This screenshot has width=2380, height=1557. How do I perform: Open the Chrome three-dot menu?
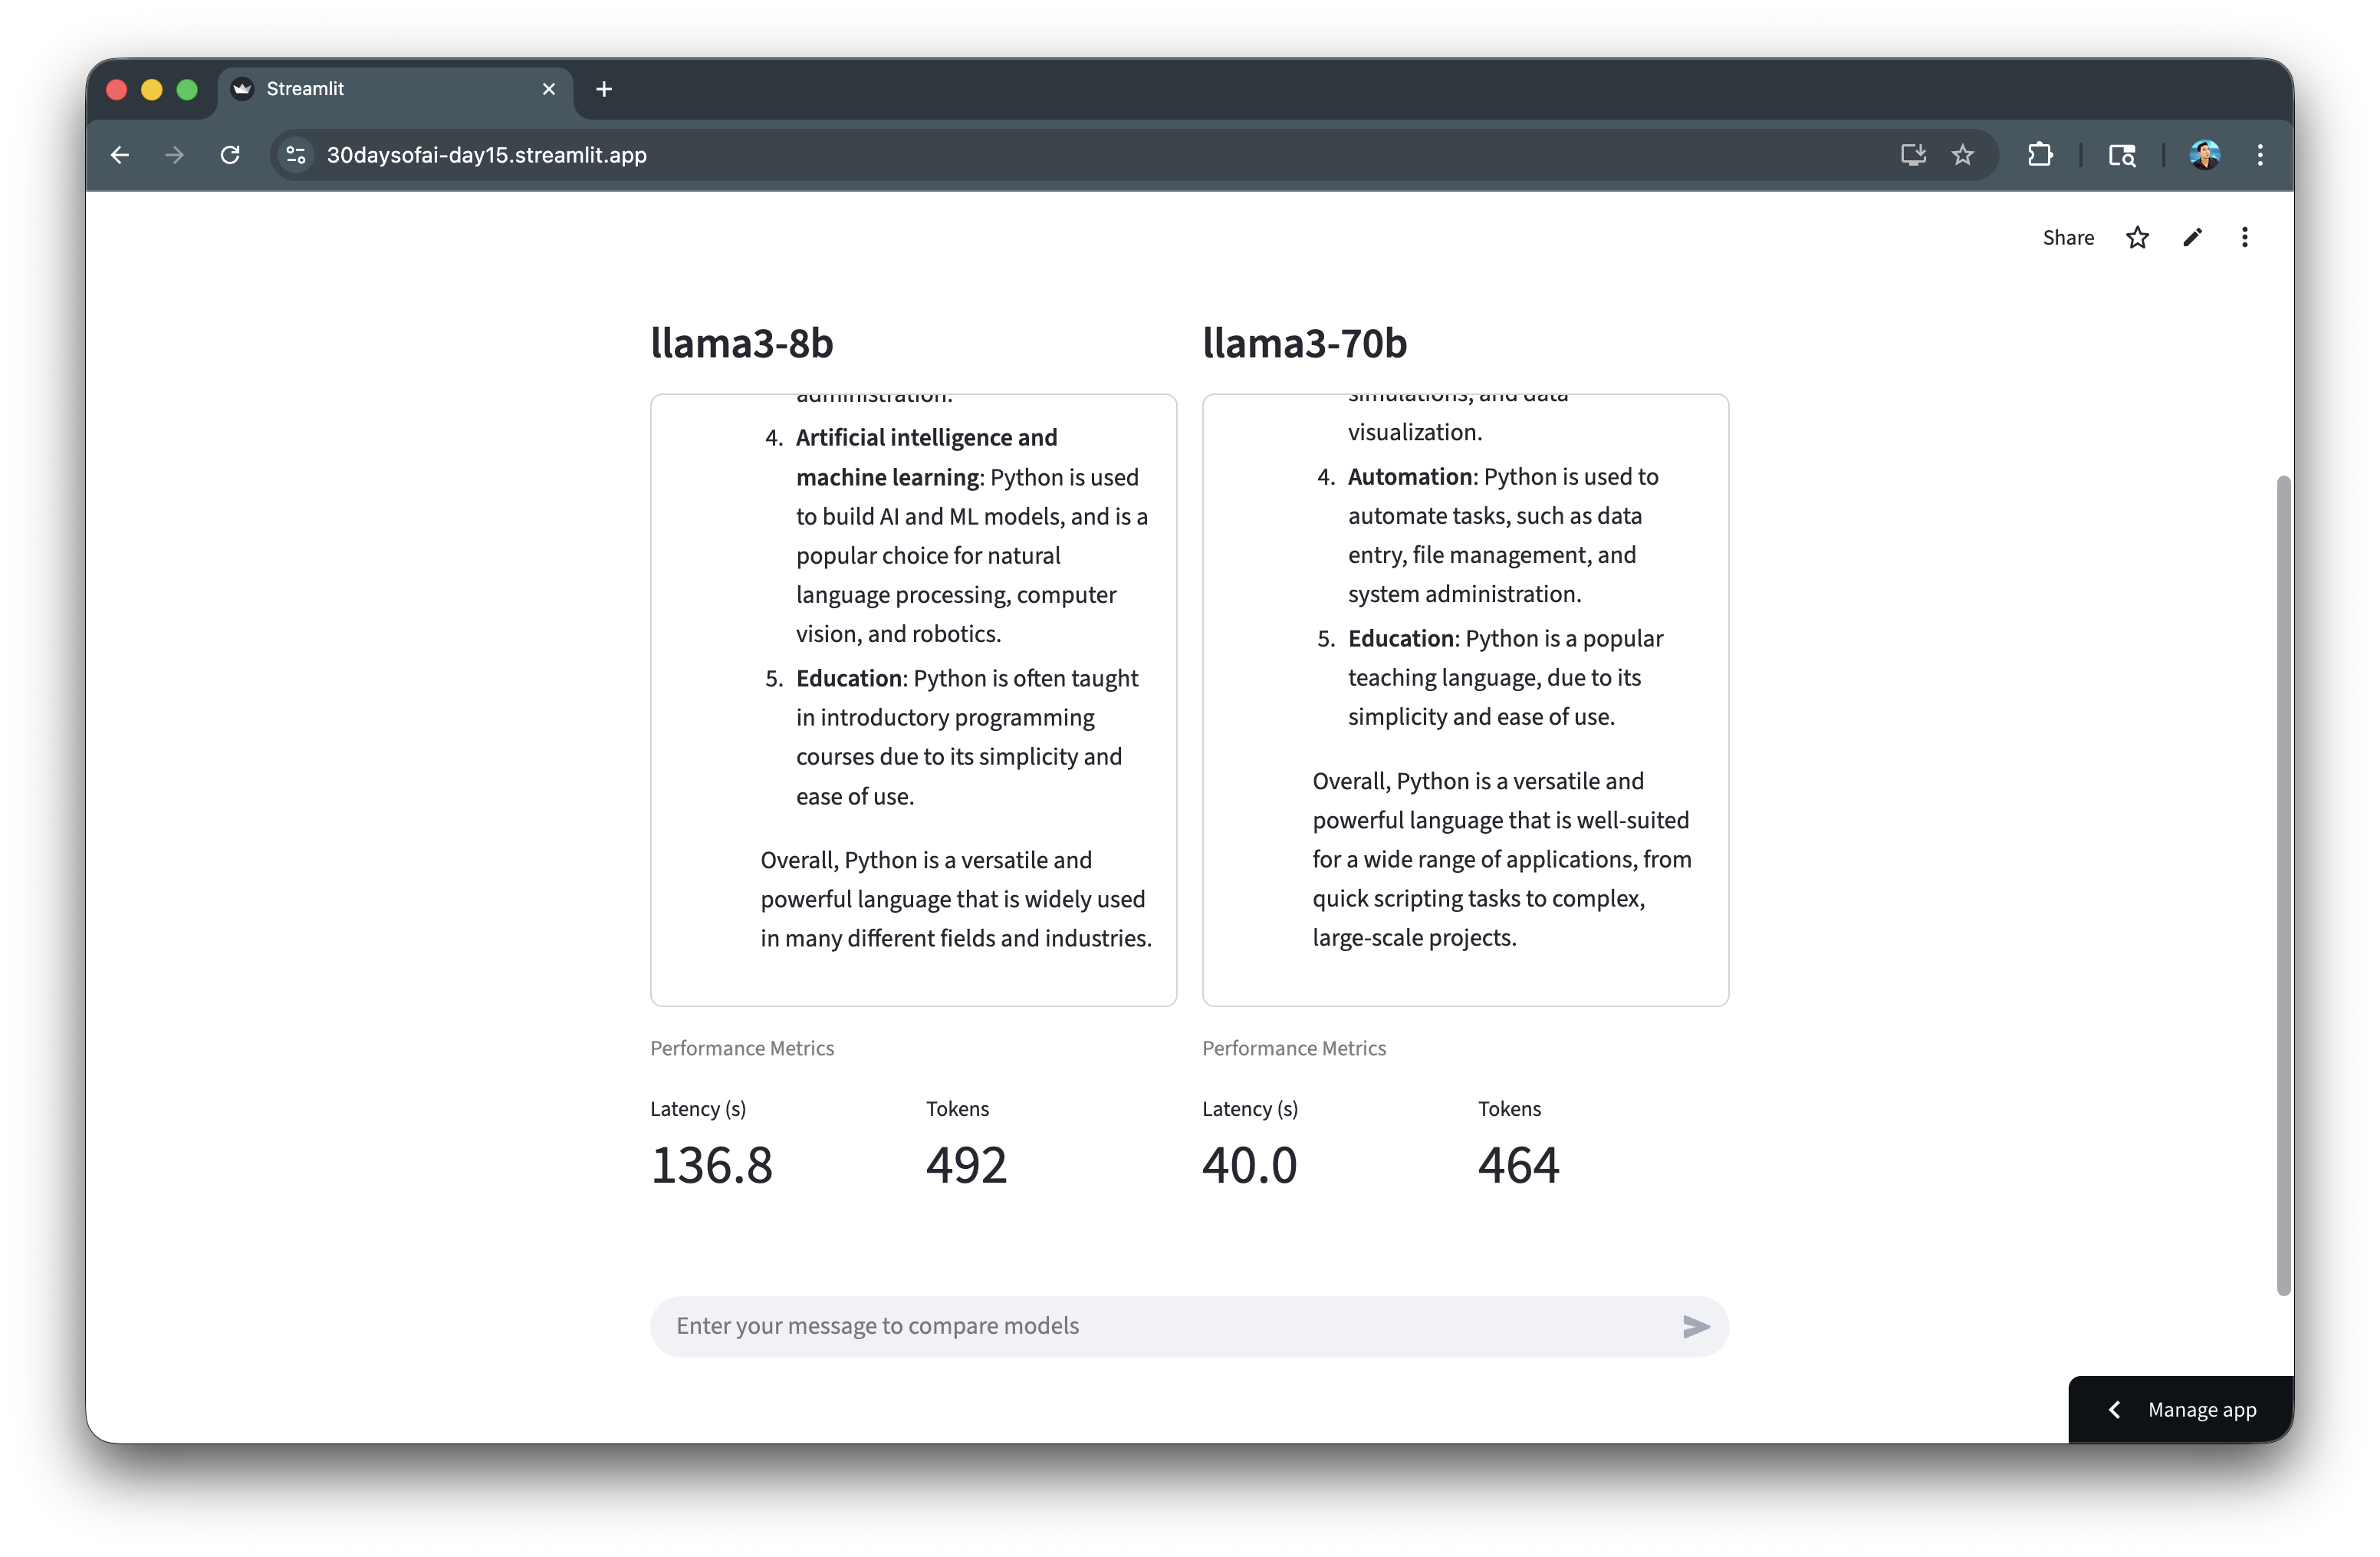point(2259,155)
